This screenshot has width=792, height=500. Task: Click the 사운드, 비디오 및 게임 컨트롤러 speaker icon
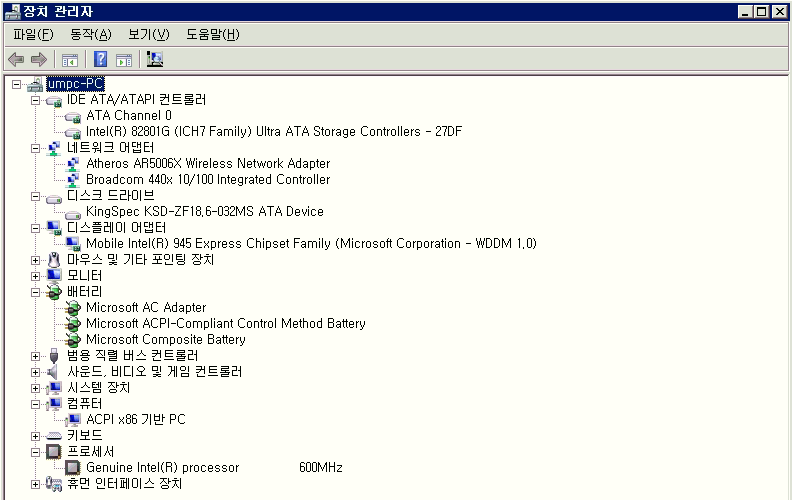pyautogui.click(x=53, y=372)
